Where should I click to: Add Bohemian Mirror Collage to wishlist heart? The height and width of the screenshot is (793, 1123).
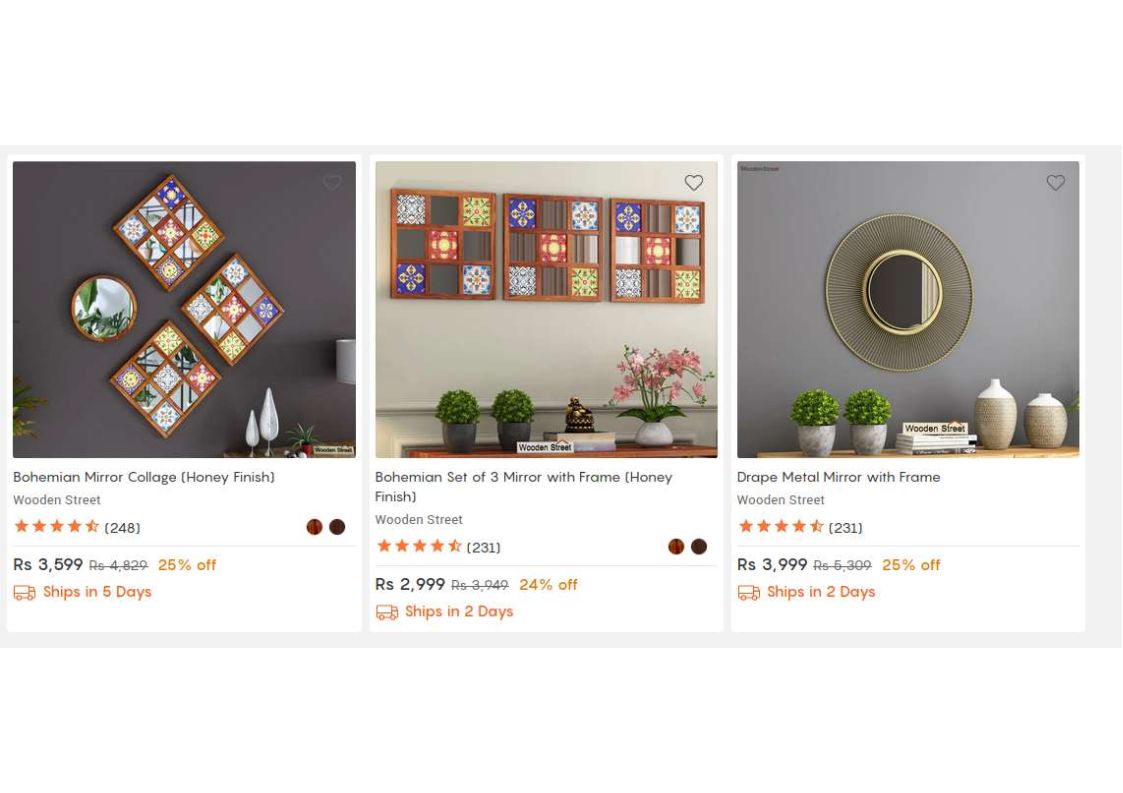332,183
